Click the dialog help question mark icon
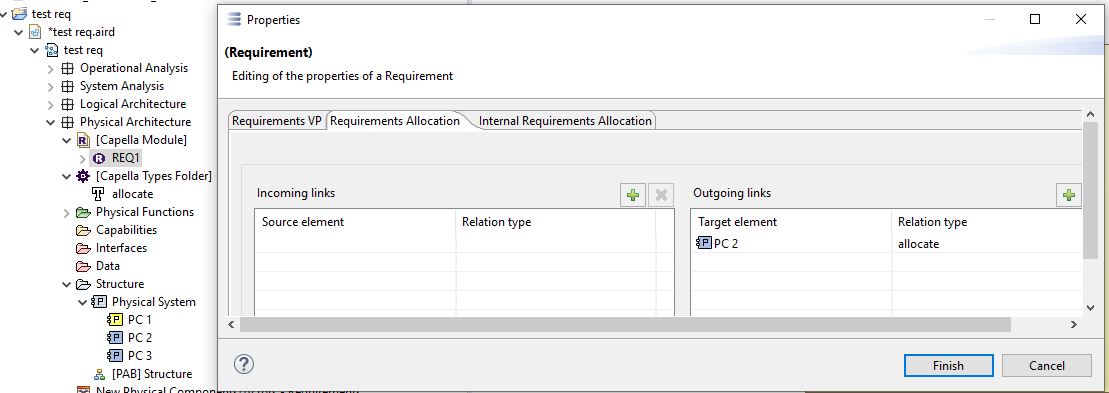1109x393 pixels. (243, 364)
